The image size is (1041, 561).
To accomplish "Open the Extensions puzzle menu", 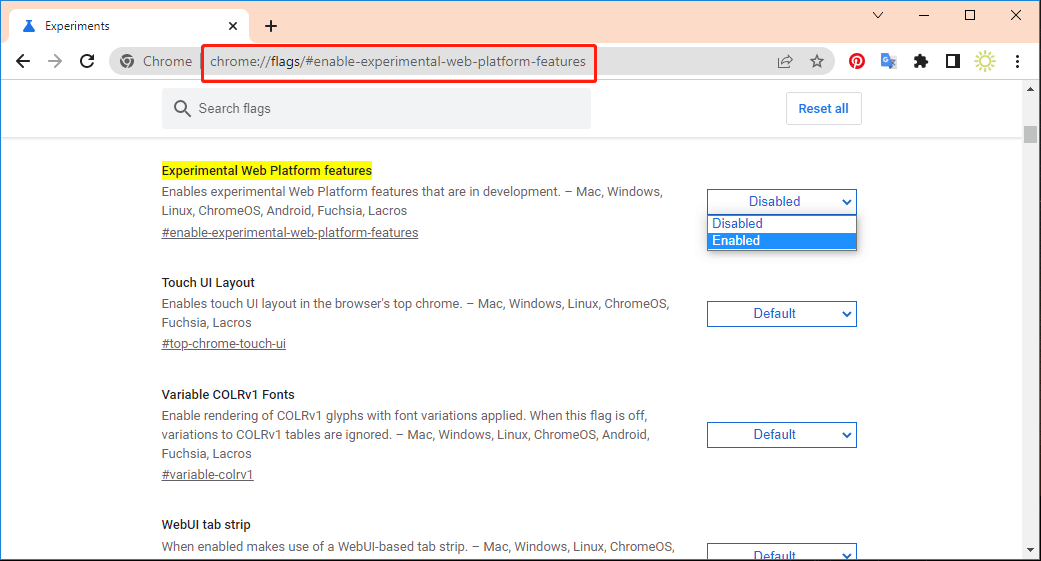I will tap(921, 61).
